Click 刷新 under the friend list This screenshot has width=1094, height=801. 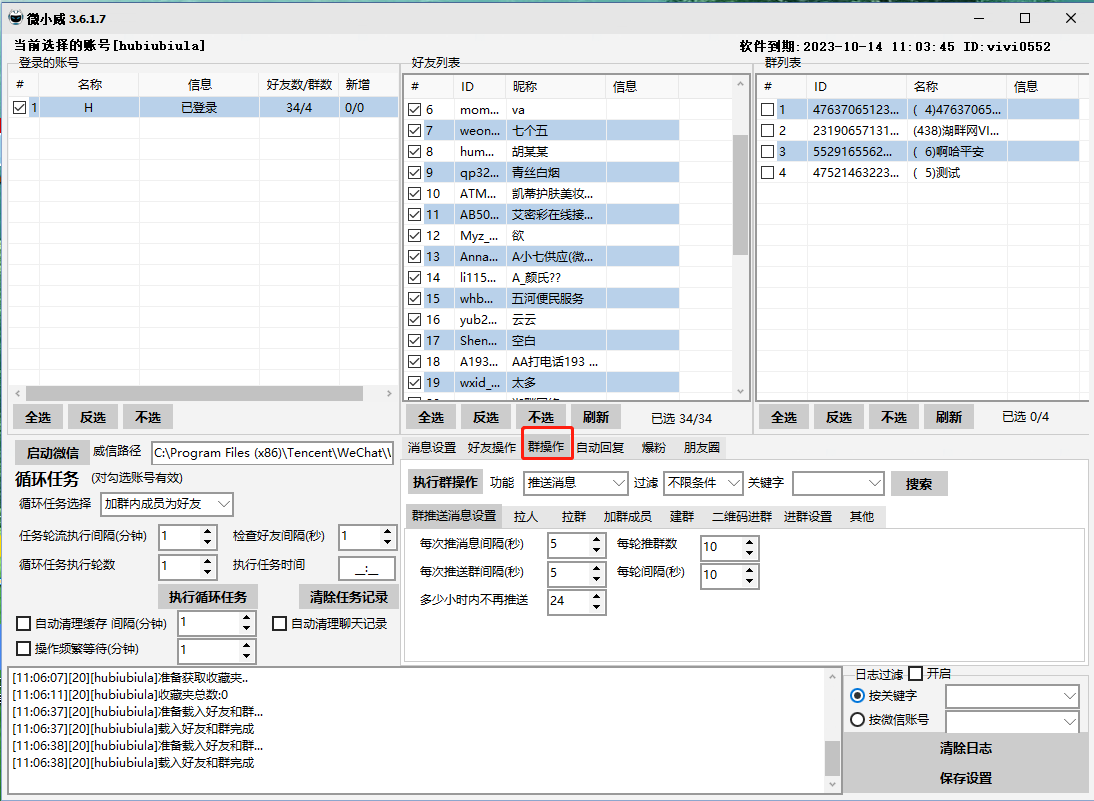[594, 417]
